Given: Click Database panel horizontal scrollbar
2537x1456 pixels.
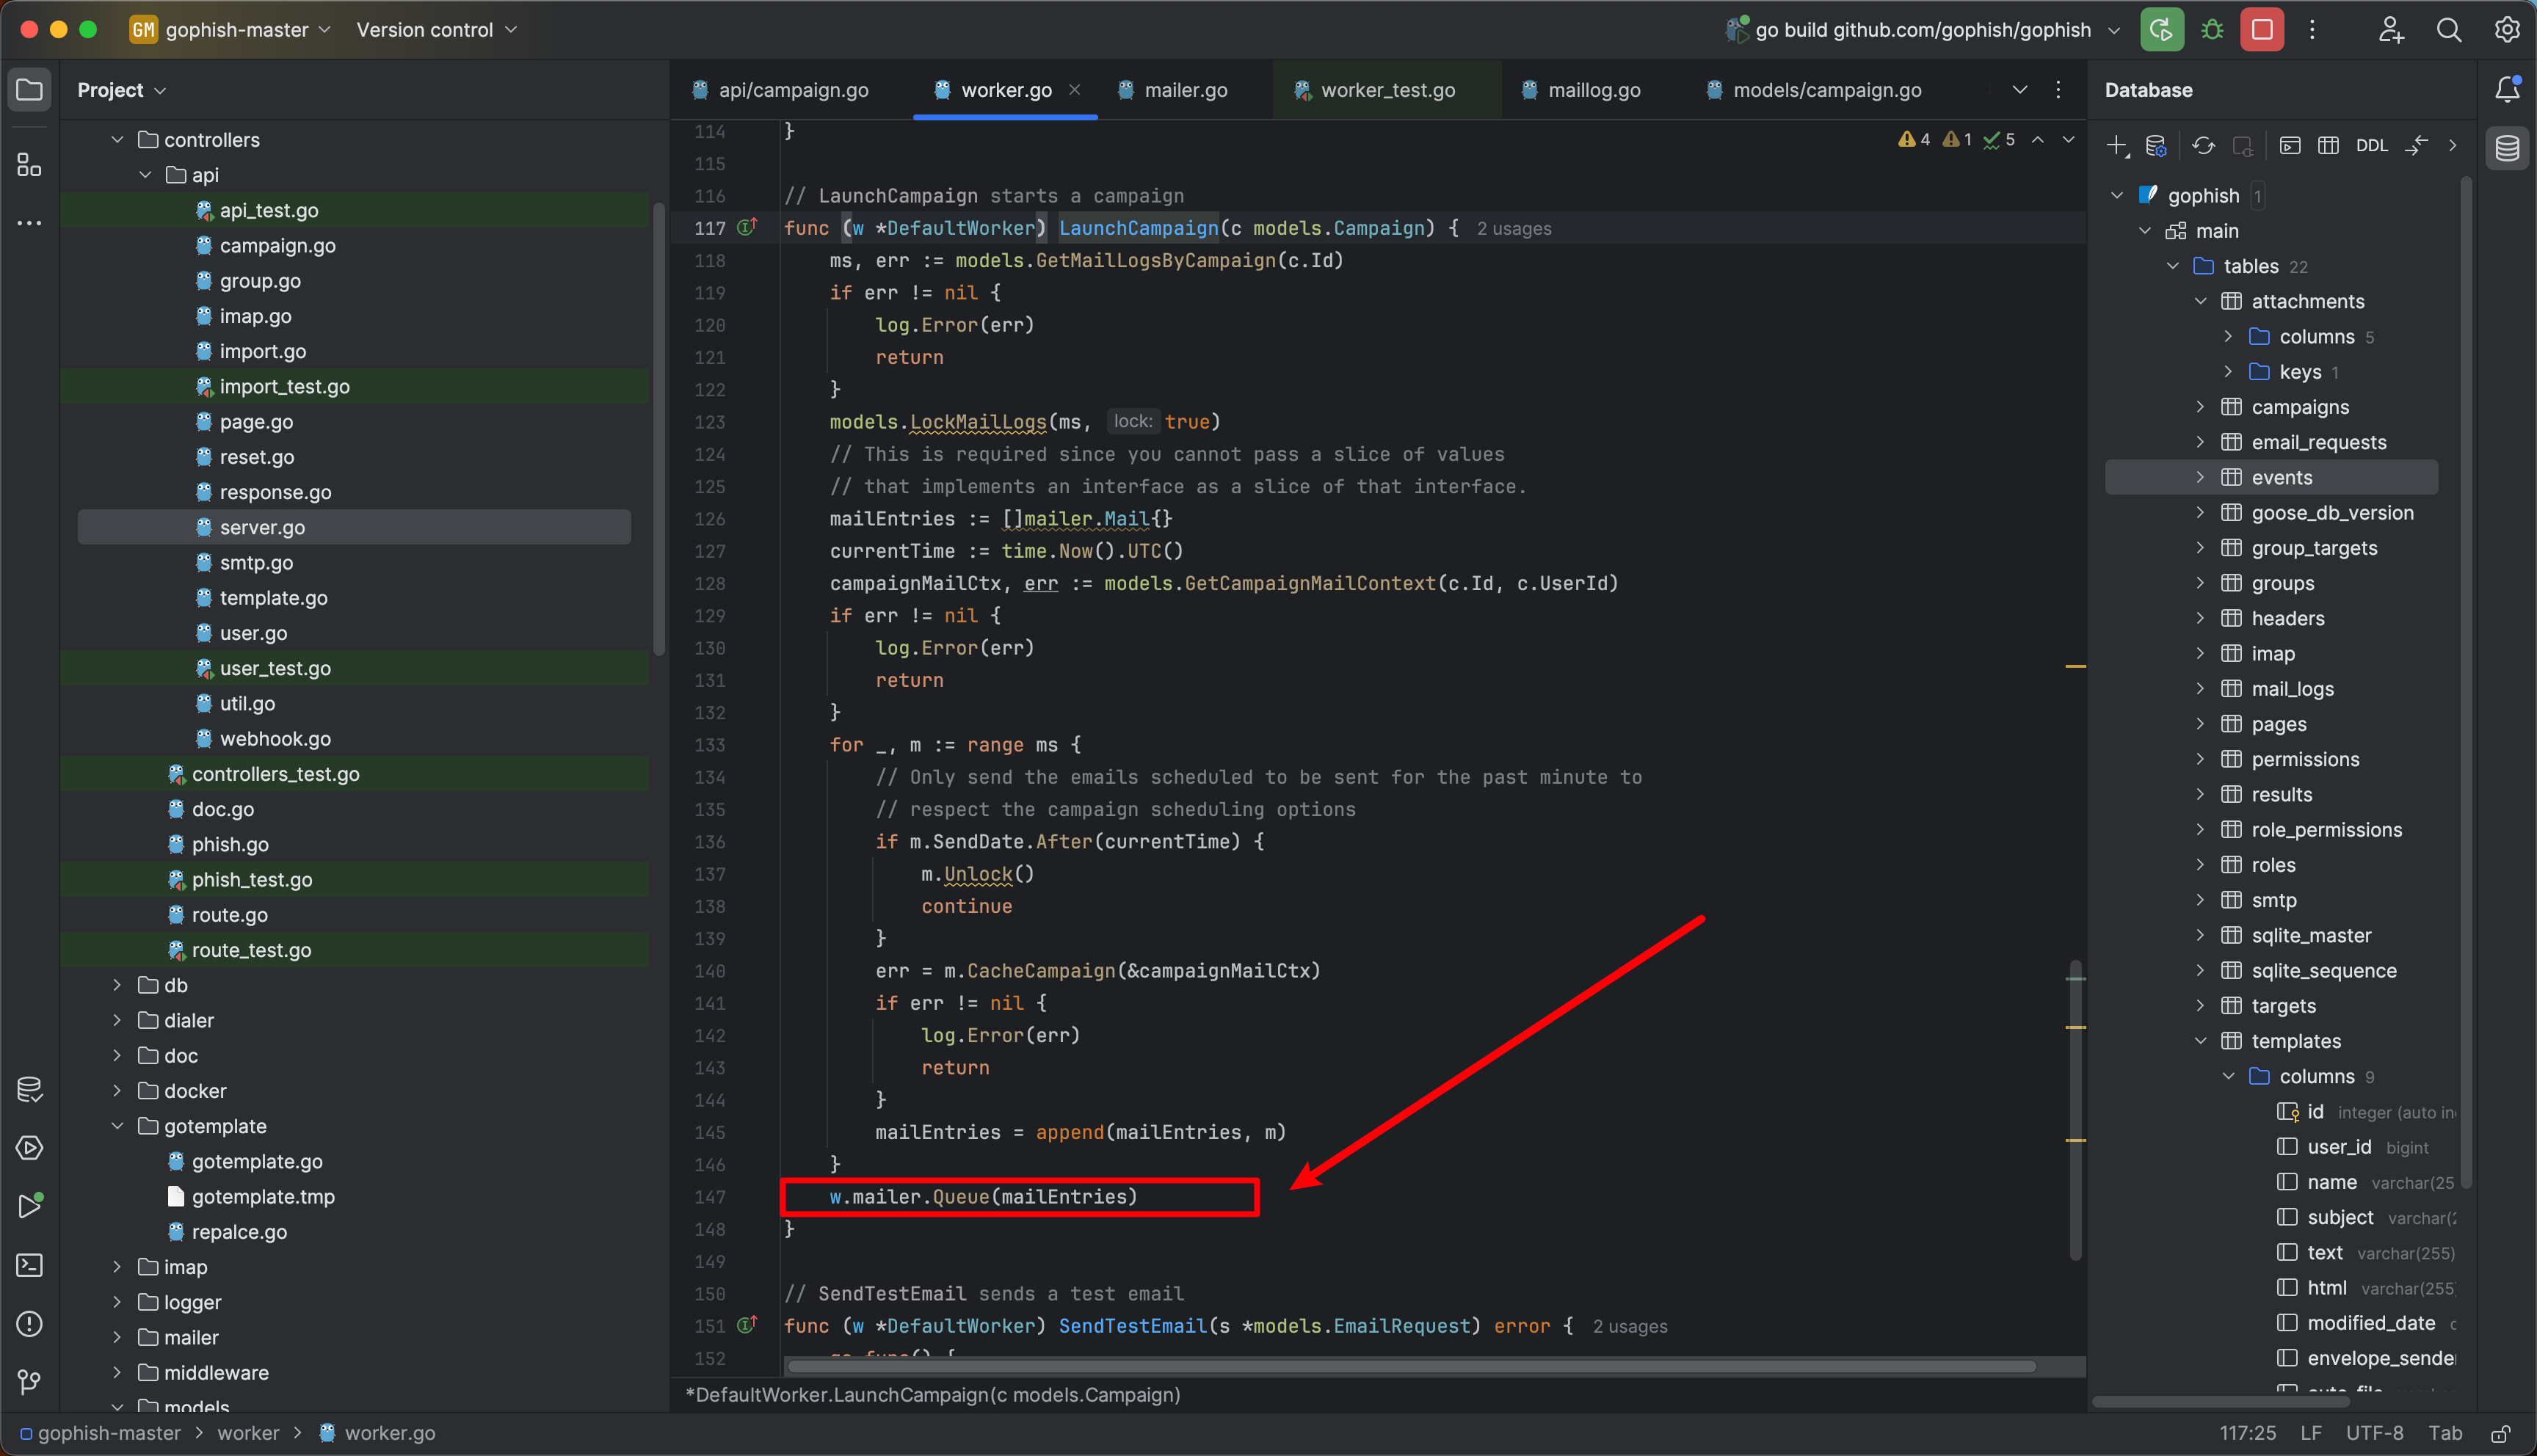Looking at the screenshot, I should point(2220,1402).
